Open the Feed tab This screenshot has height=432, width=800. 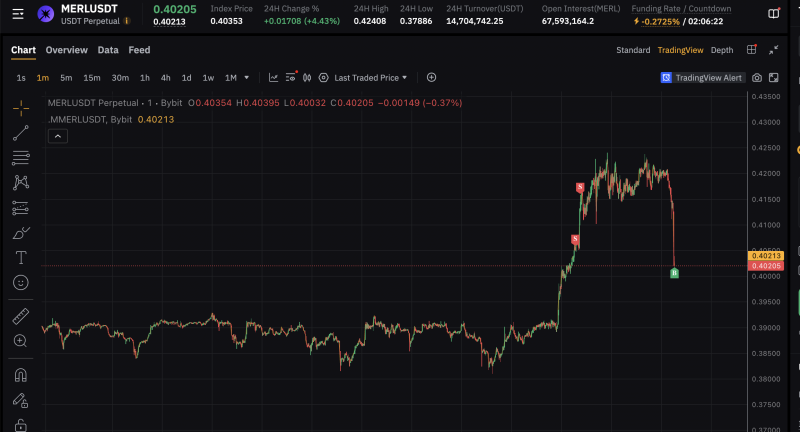point(139,50)
